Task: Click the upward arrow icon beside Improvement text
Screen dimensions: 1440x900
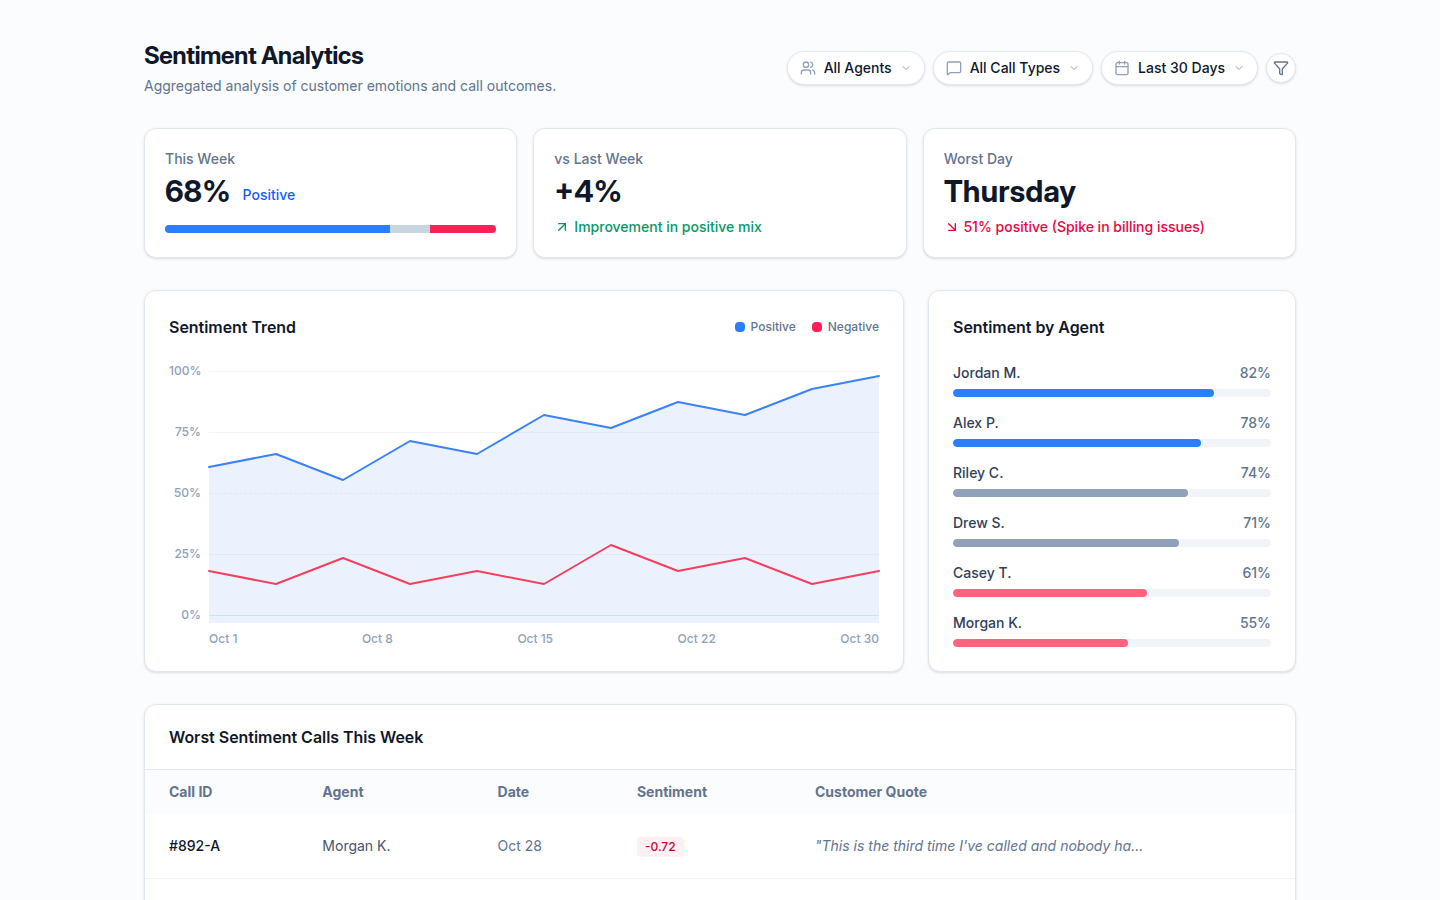Action: [x=562, y=227]
